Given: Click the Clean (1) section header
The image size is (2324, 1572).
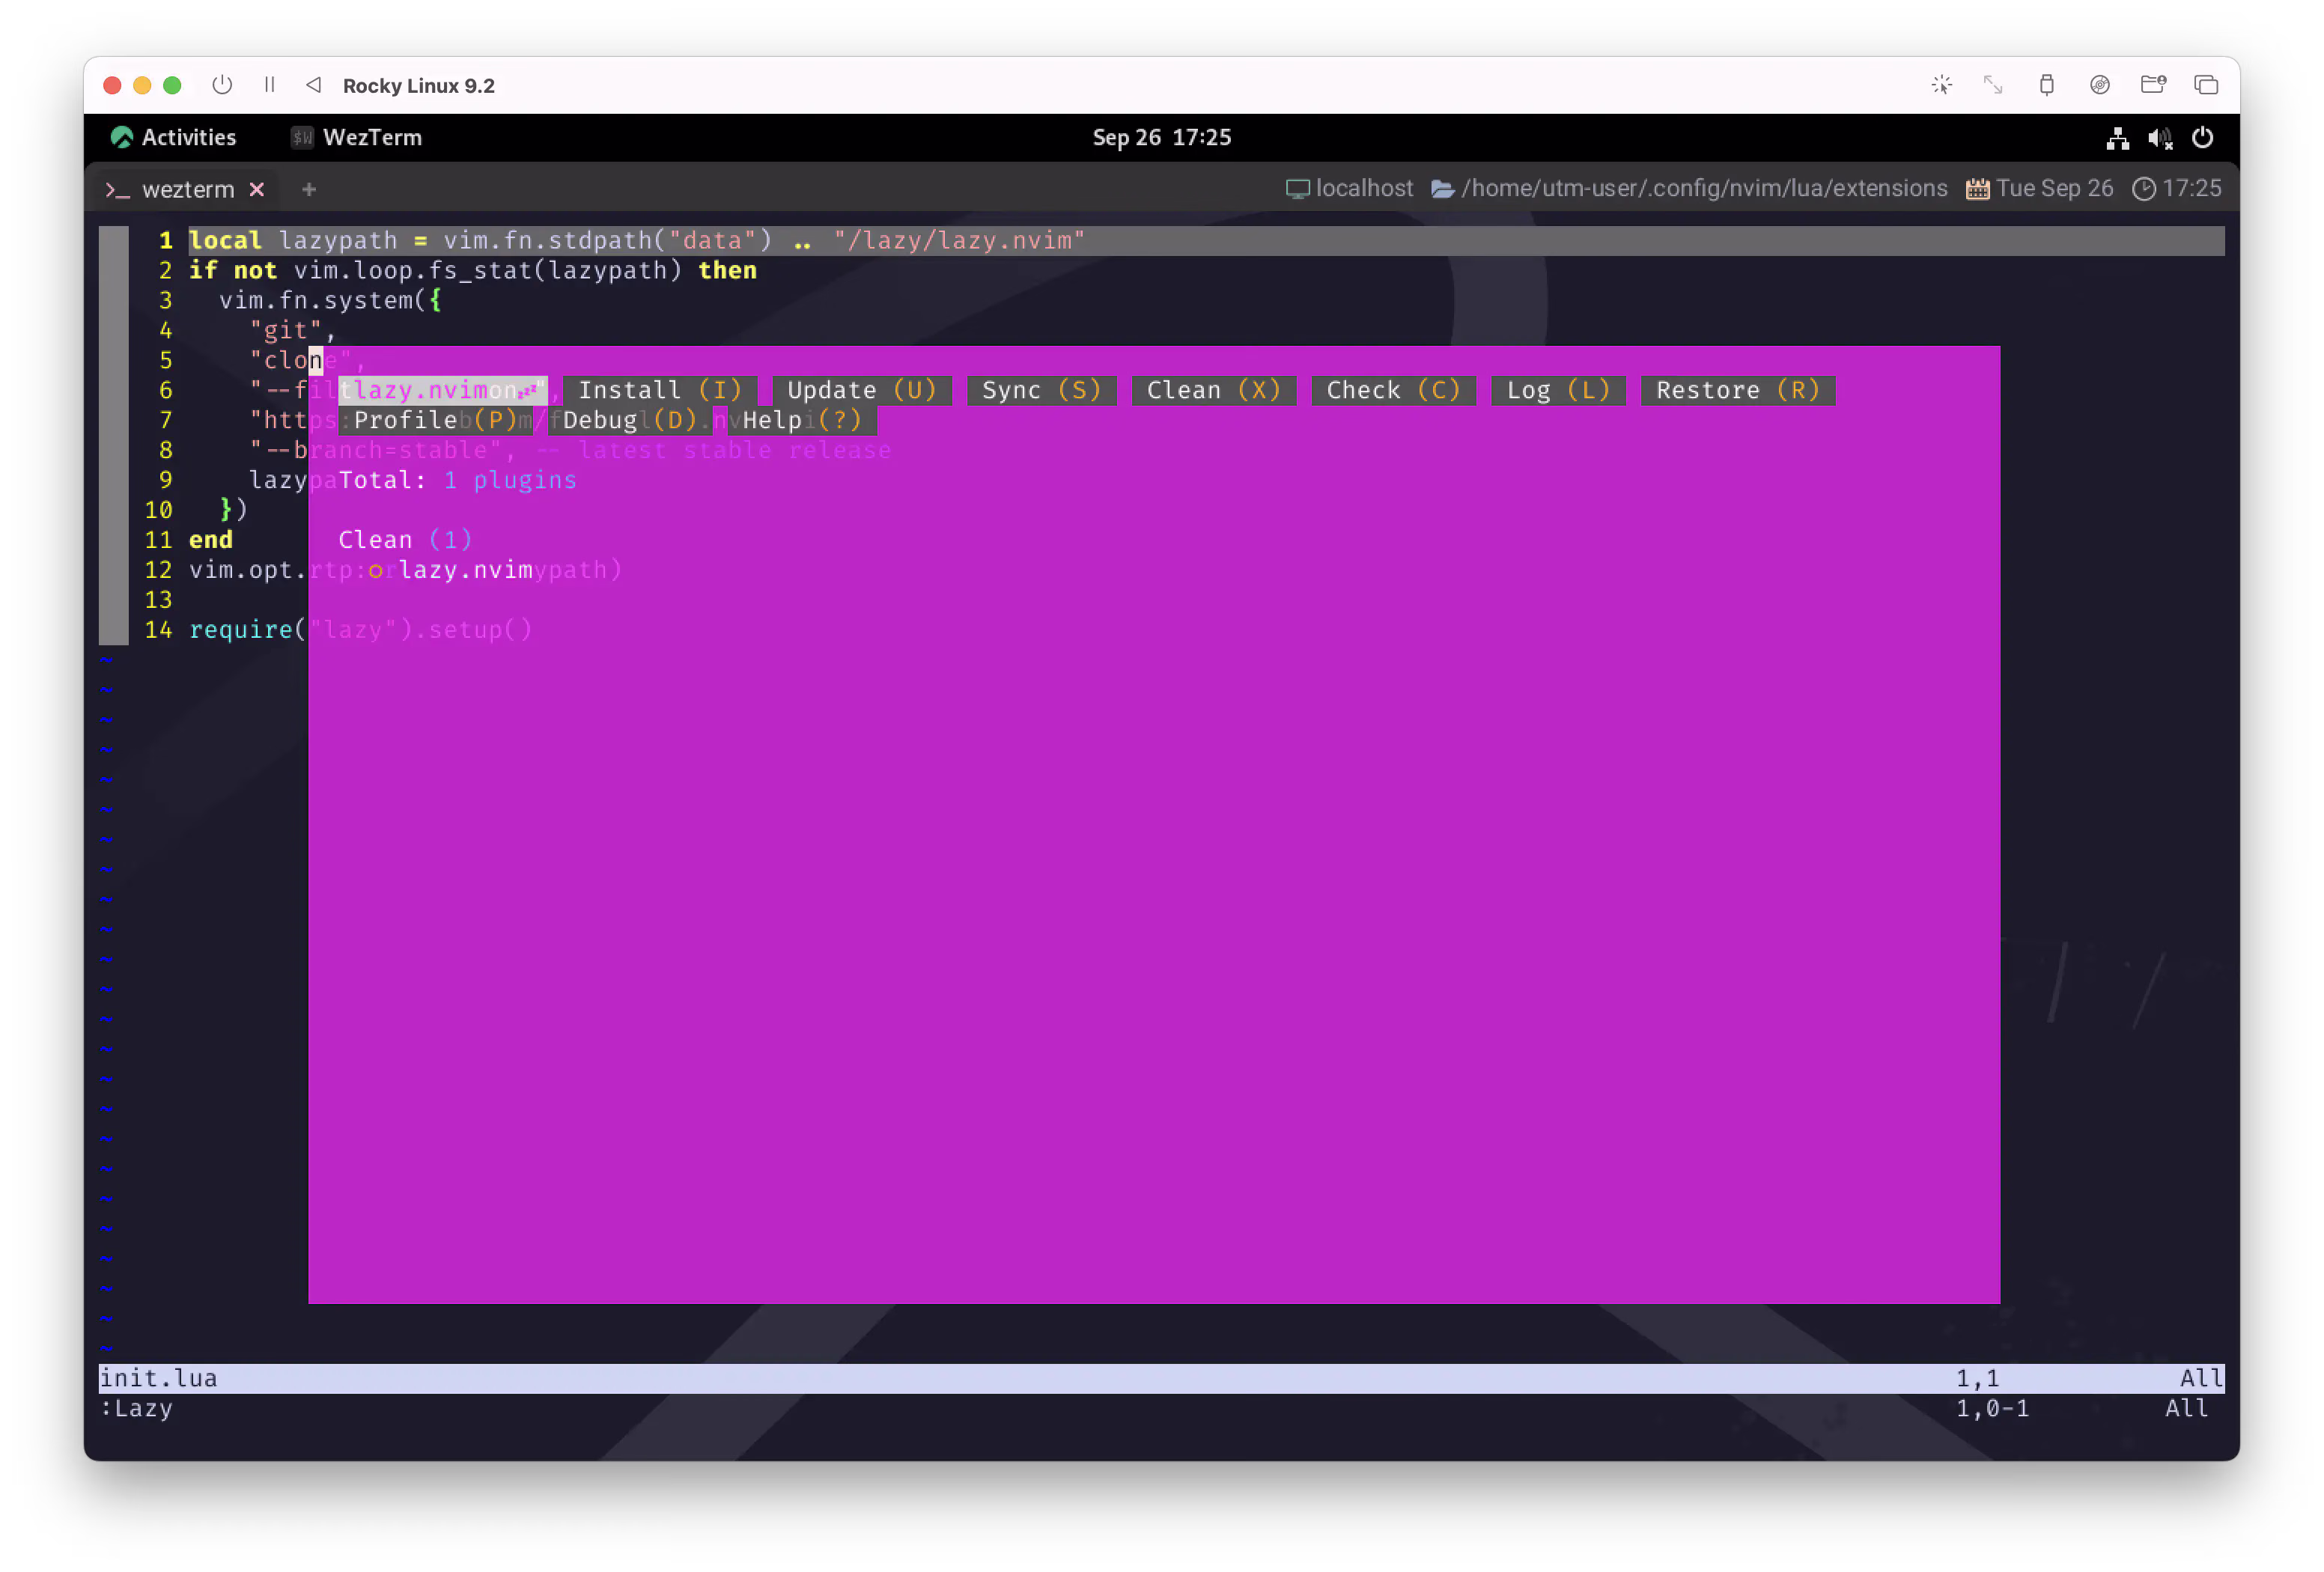Looking at the screenshot, I should point(405,540).
